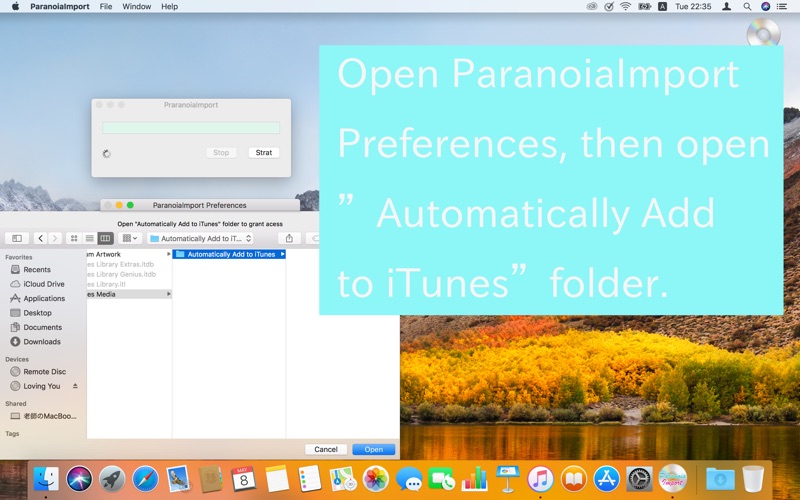The height and width of the screenshot is (500, 800).
Task: Open Launchpad rocket icon in dock
Action: tap(112, 480)
